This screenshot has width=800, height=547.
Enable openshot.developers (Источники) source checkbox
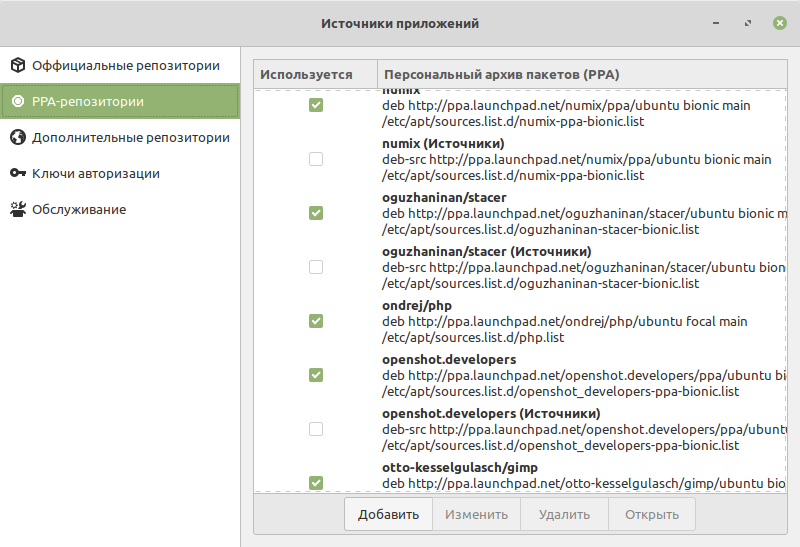(x=316, y=429)
